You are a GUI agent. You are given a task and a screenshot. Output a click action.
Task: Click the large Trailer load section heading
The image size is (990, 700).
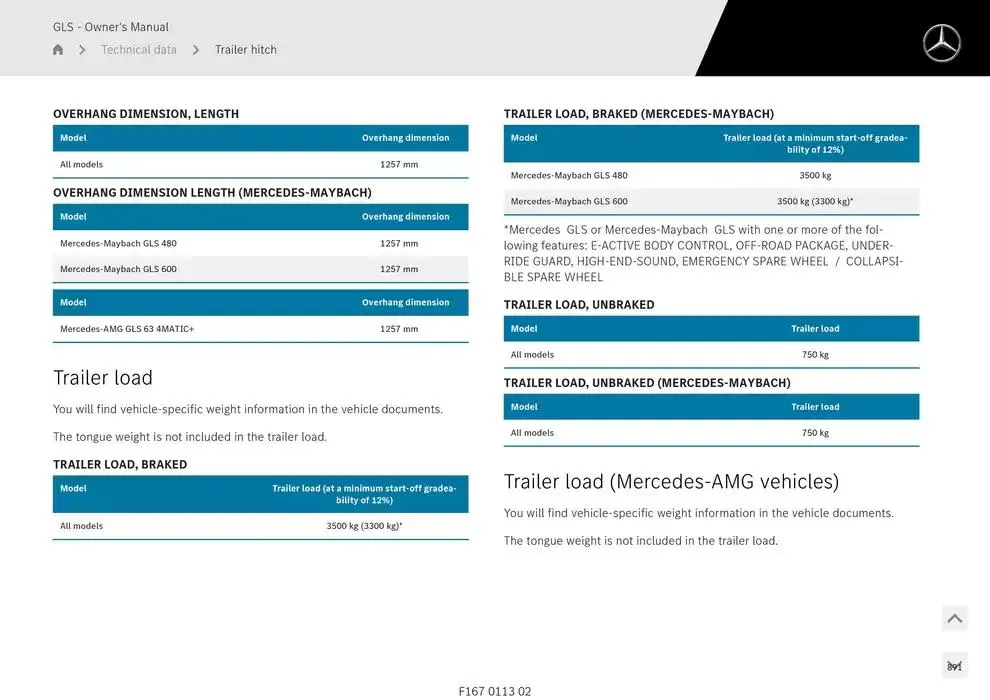click(103, 378)
